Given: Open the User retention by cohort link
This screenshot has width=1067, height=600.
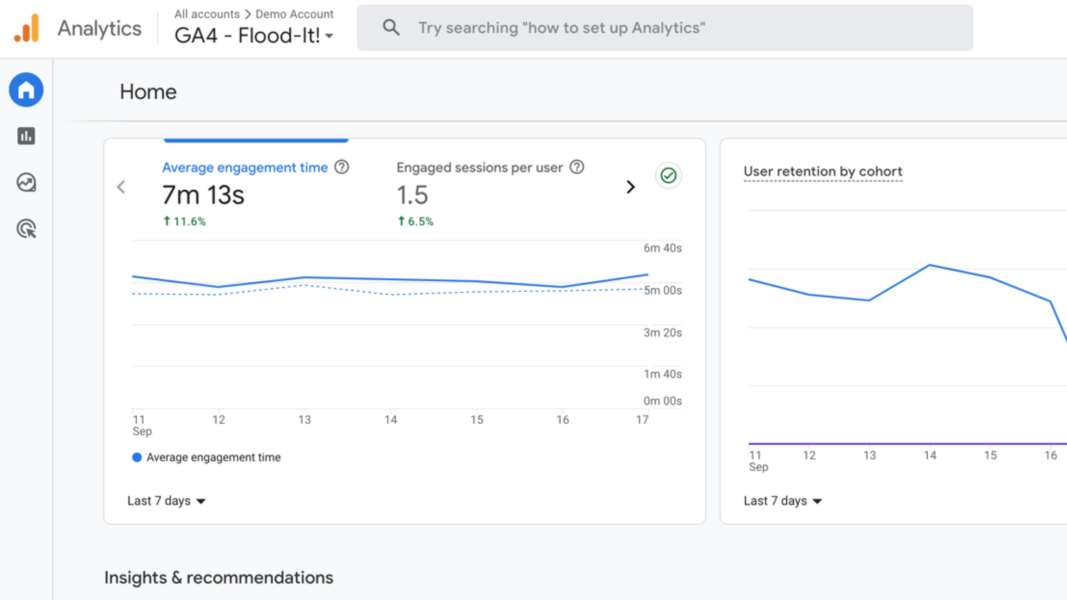Looking at the screenshot, I should point(822,171).
